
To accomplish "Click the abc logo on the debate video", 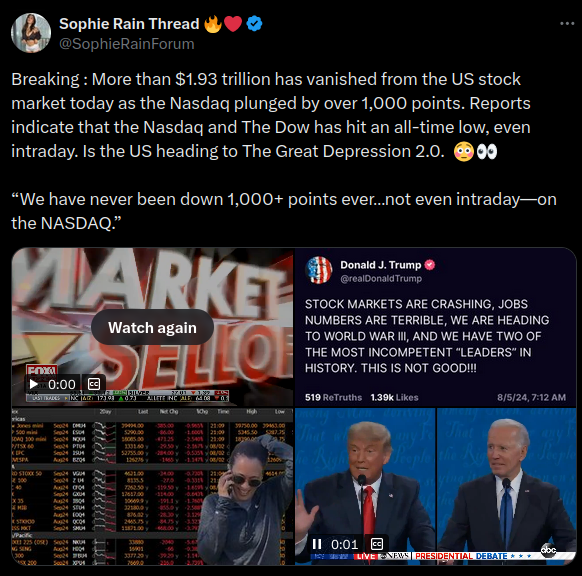I will 549,549.
